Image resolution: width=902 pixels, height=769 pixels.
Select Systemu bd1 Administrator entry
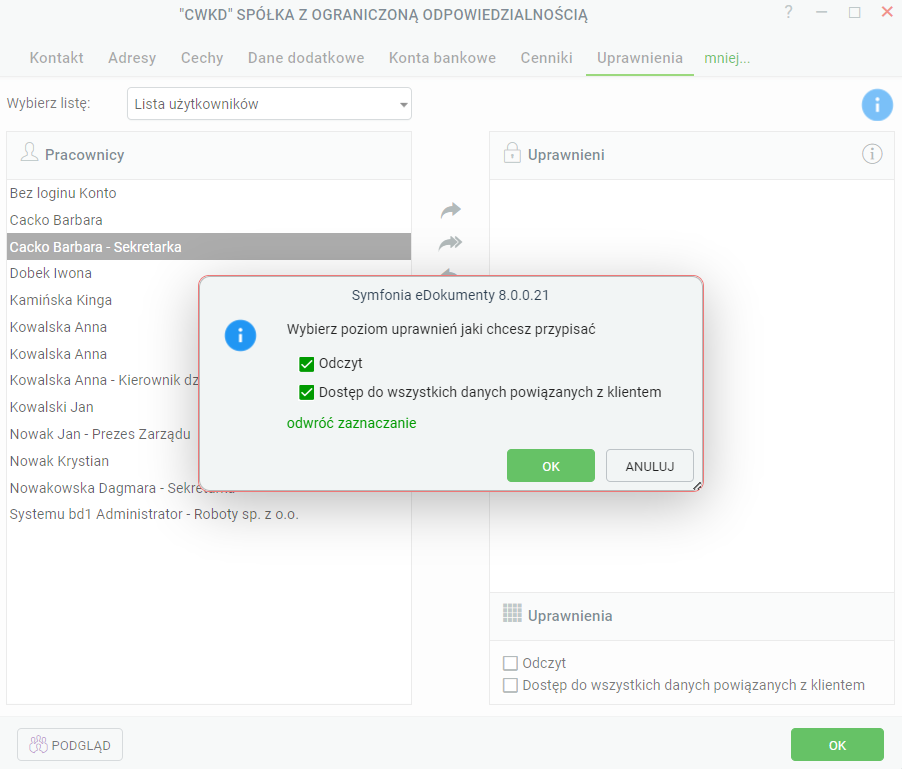209,514
